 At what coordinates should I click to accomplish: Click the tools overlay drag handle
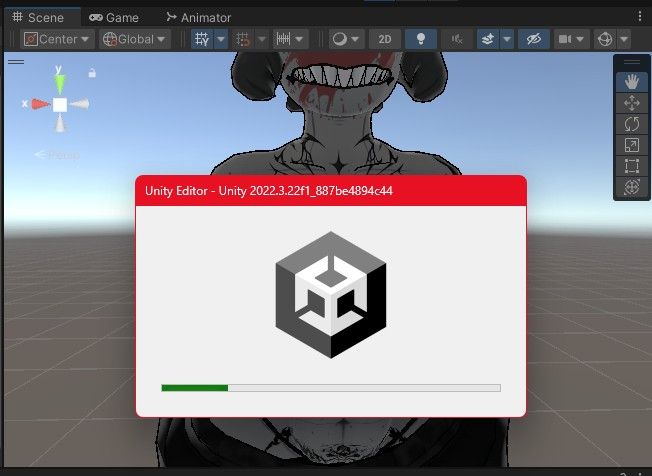(632, 62)
